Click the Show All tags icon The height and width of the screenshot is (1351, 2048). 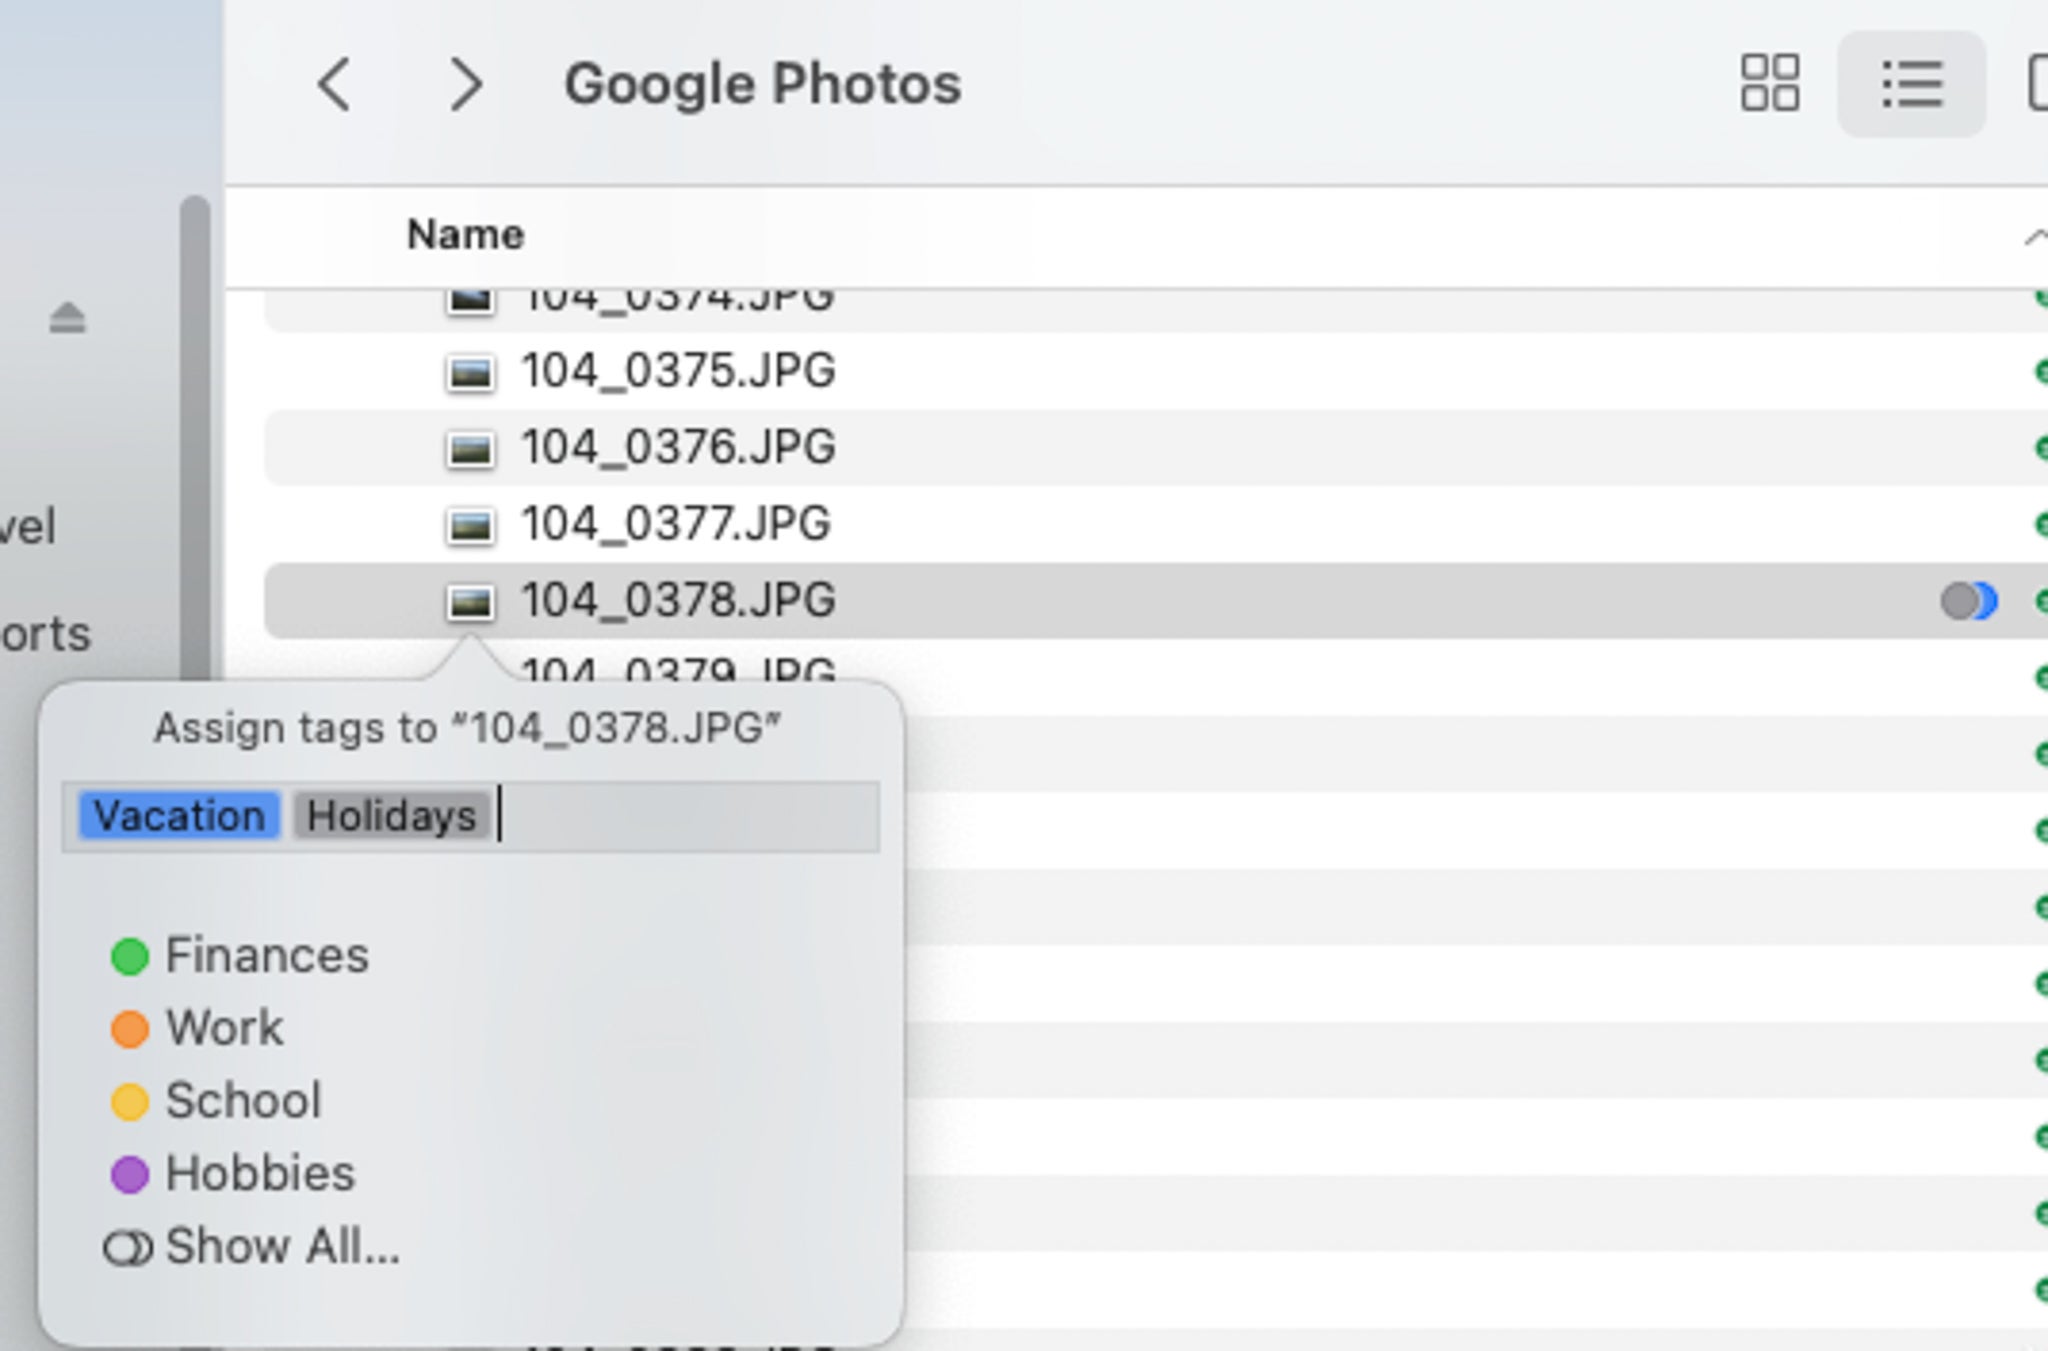click(x=128, y=1248)
